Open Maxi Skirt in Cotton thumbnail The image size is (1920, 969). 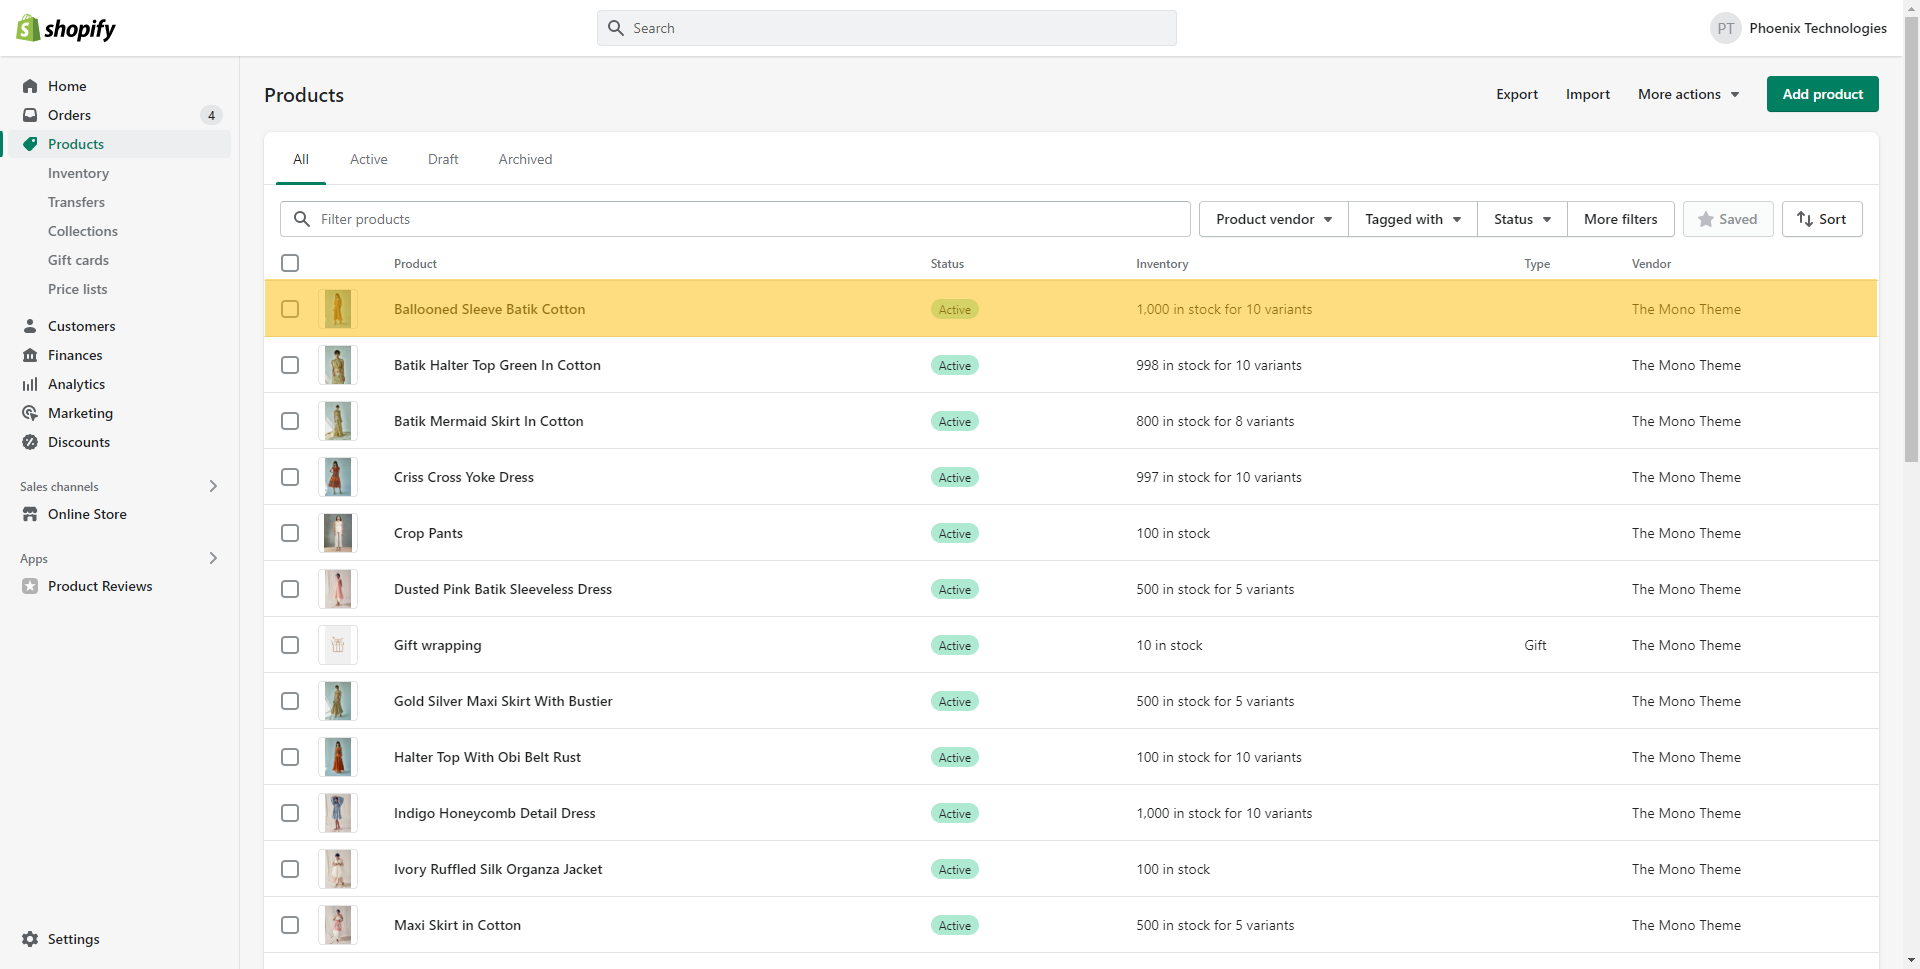click(338, 925)
